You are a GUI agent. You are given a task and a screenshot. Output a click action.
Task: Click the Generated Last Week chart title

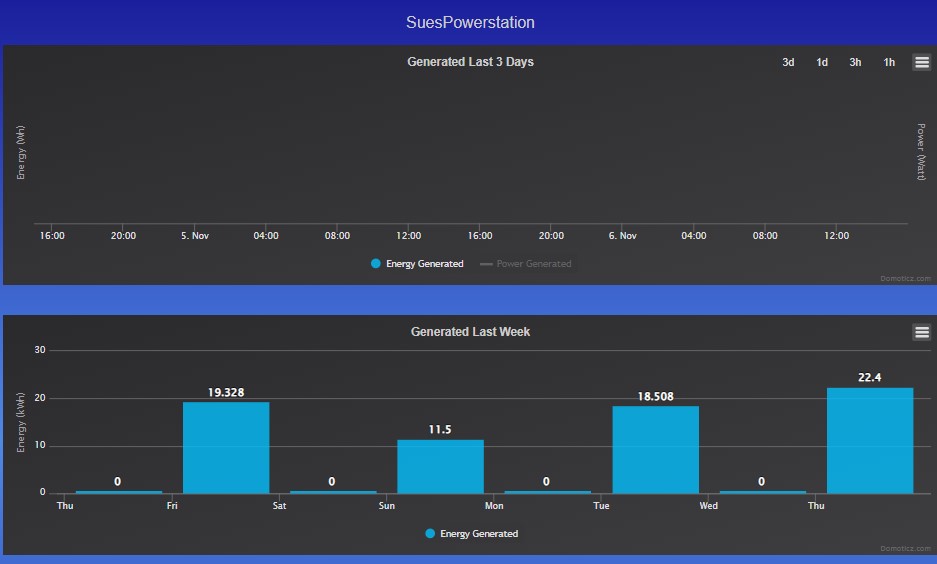[470, 332]
